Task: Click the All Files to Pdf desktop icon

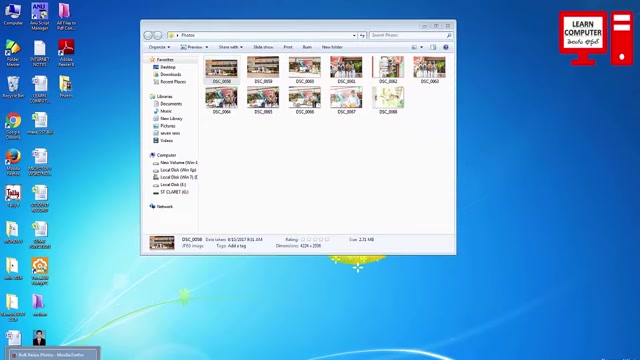Action: [x=66, y=16]
